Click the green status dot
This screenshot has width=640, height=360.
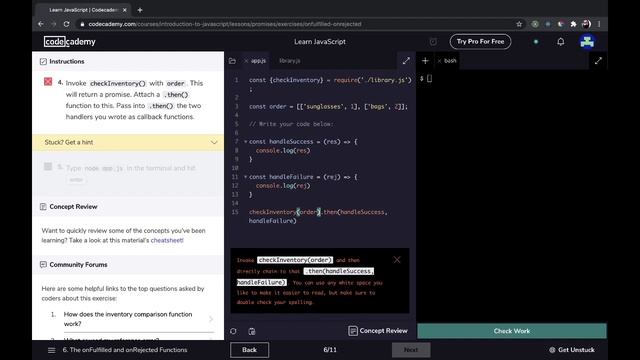[536, 42]
